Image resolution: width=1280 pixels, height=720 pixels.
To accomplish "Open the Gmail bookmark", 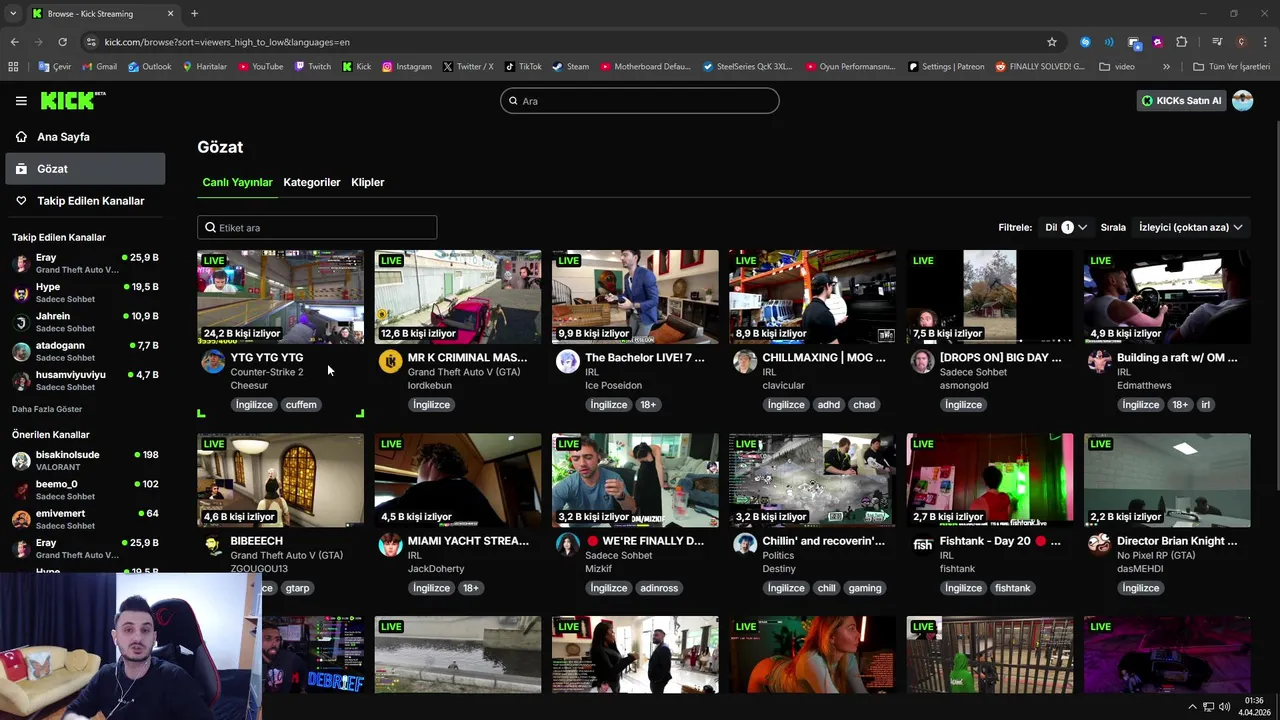I will (99, 67).
